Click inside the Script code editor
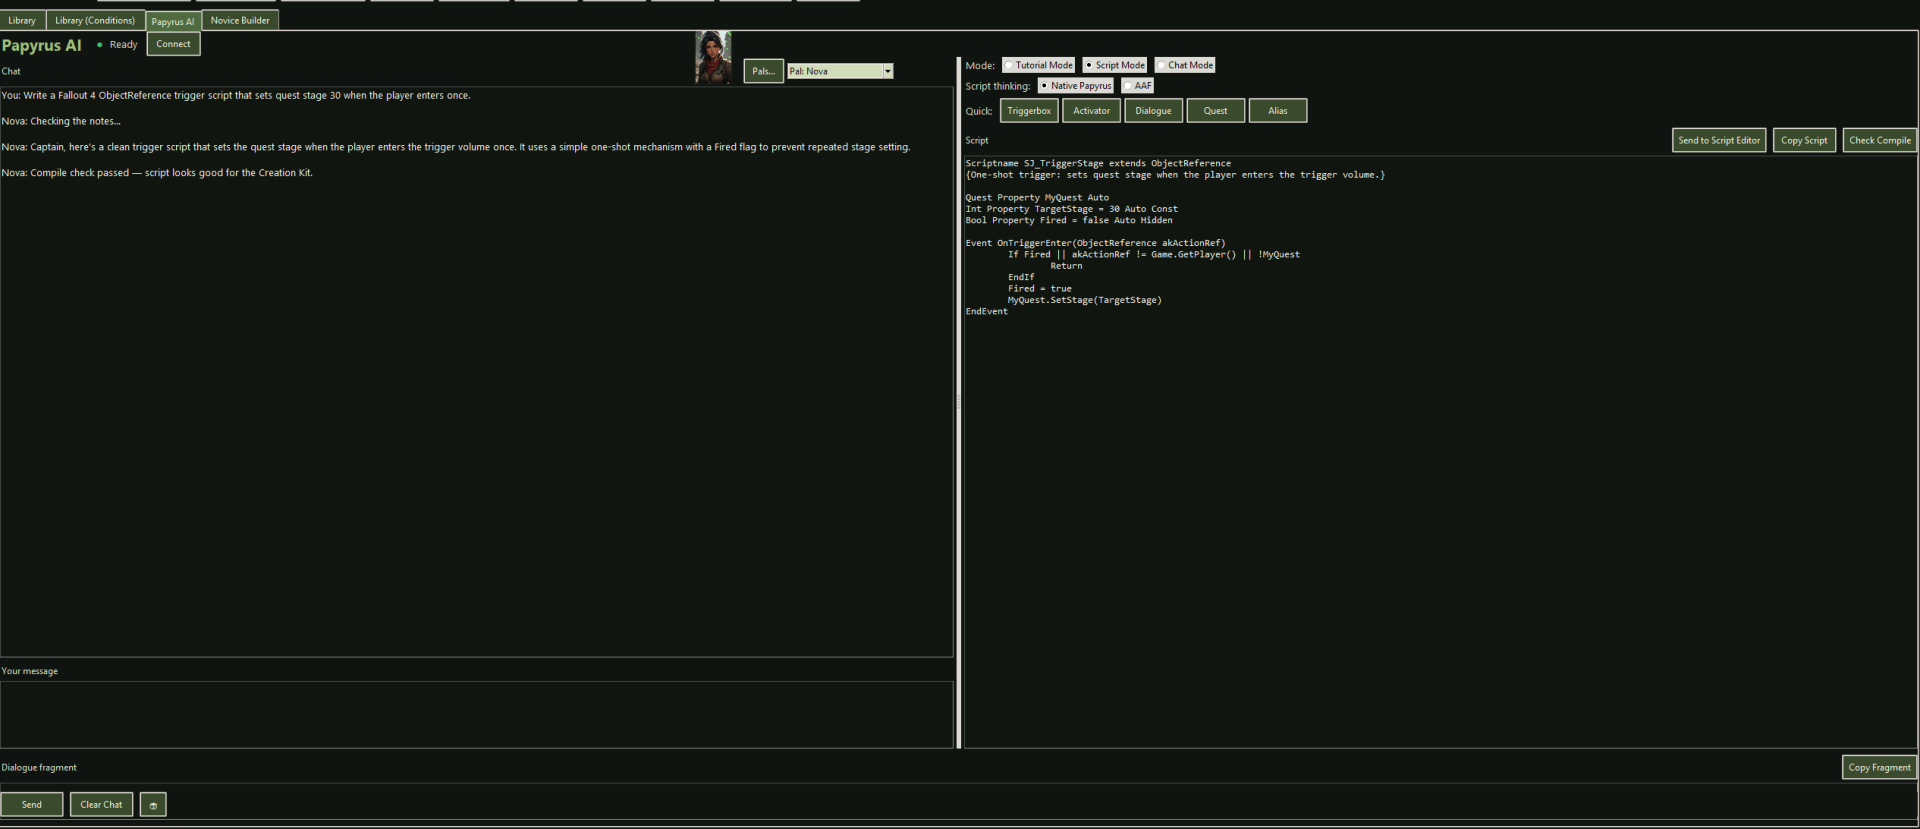The image size is (1920, 829). coord(1440,451)
